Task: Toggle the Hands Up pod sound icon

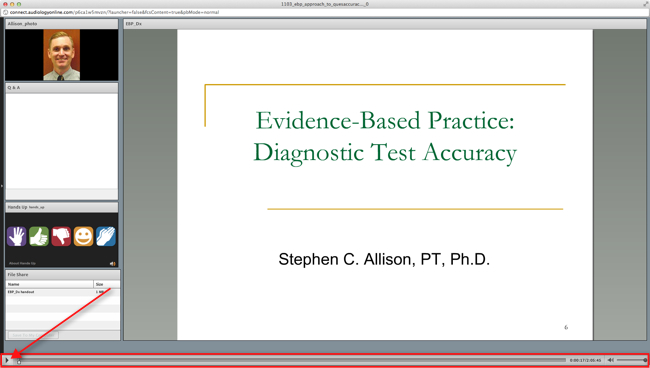Action: (112, 264)
